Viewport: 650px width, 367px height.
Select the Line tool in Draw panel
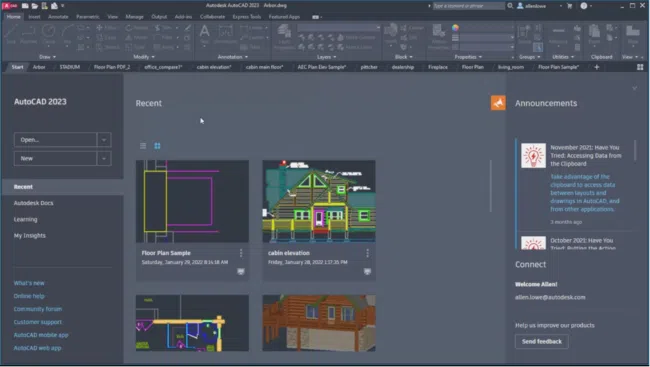10,34
